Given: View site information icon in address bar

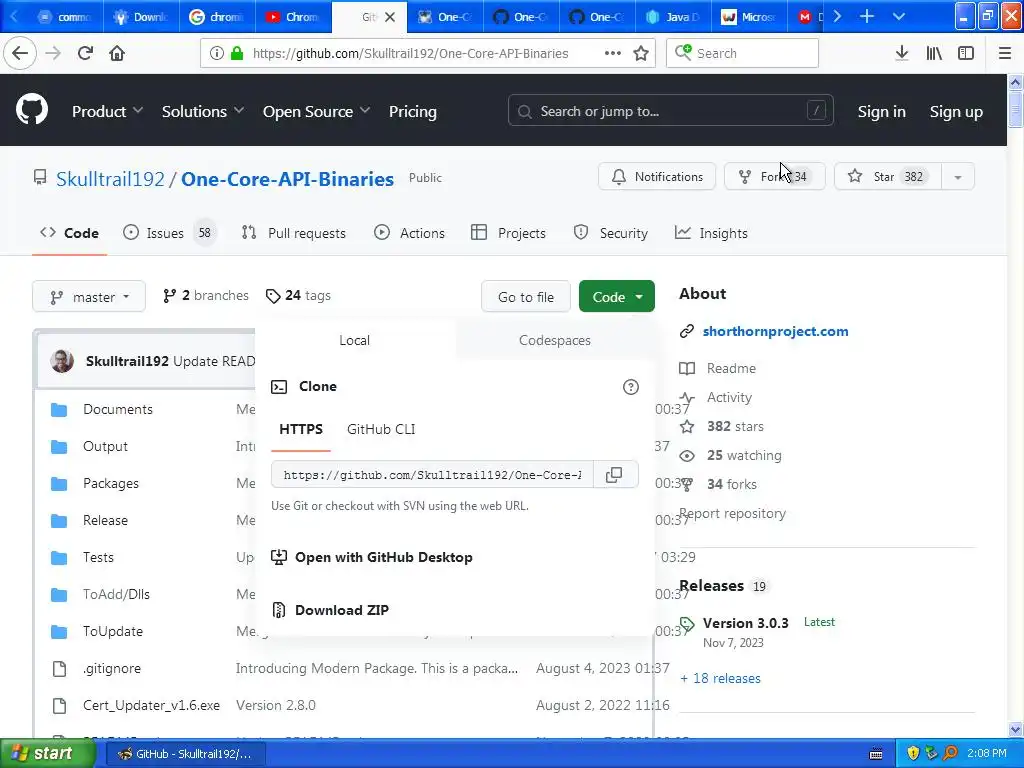Looking at the screenshot, I should click(x=216, y=54).
